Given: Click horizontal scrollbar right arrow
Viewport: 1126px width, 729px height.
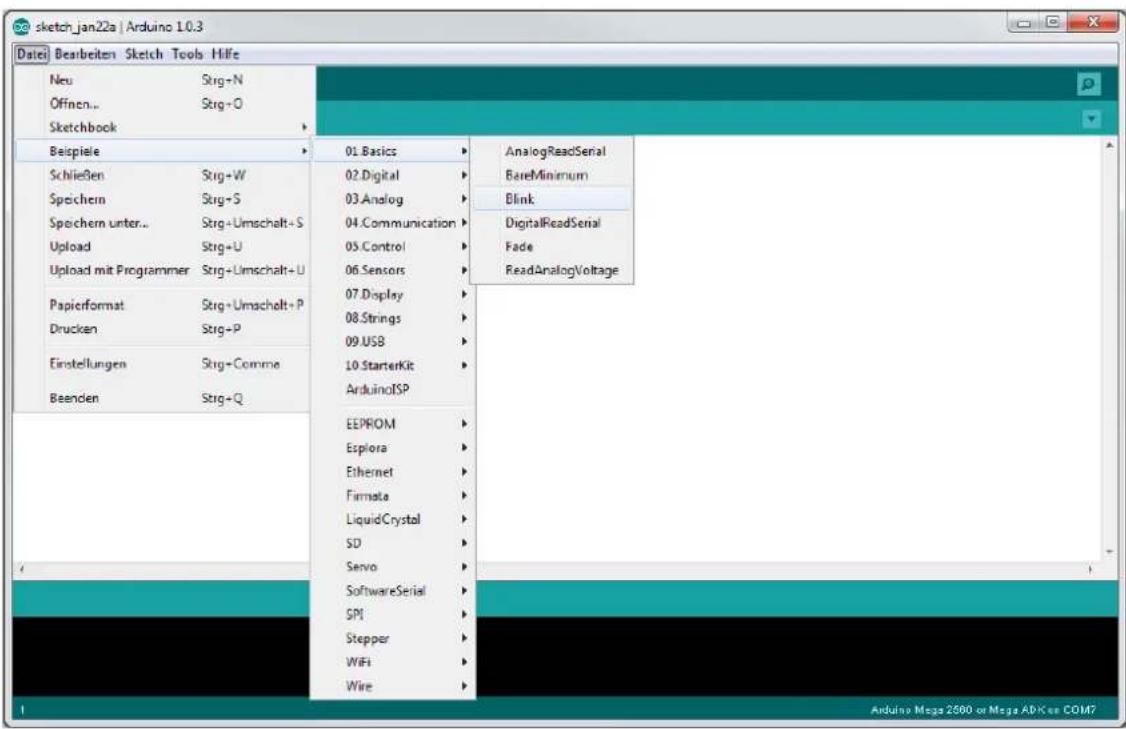Looking at the screenshot, I should coord(1090,569).
